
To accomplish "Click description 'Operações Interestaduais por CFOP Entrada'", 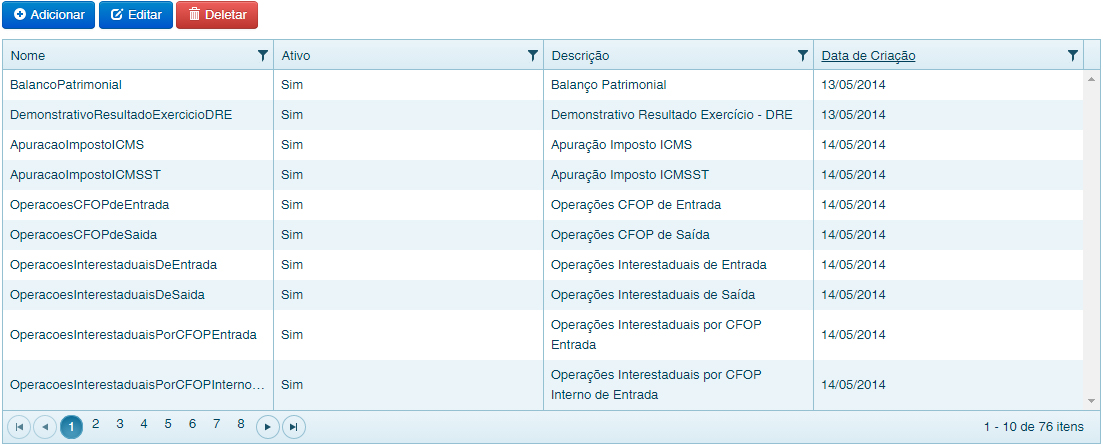I will point(656,335).
